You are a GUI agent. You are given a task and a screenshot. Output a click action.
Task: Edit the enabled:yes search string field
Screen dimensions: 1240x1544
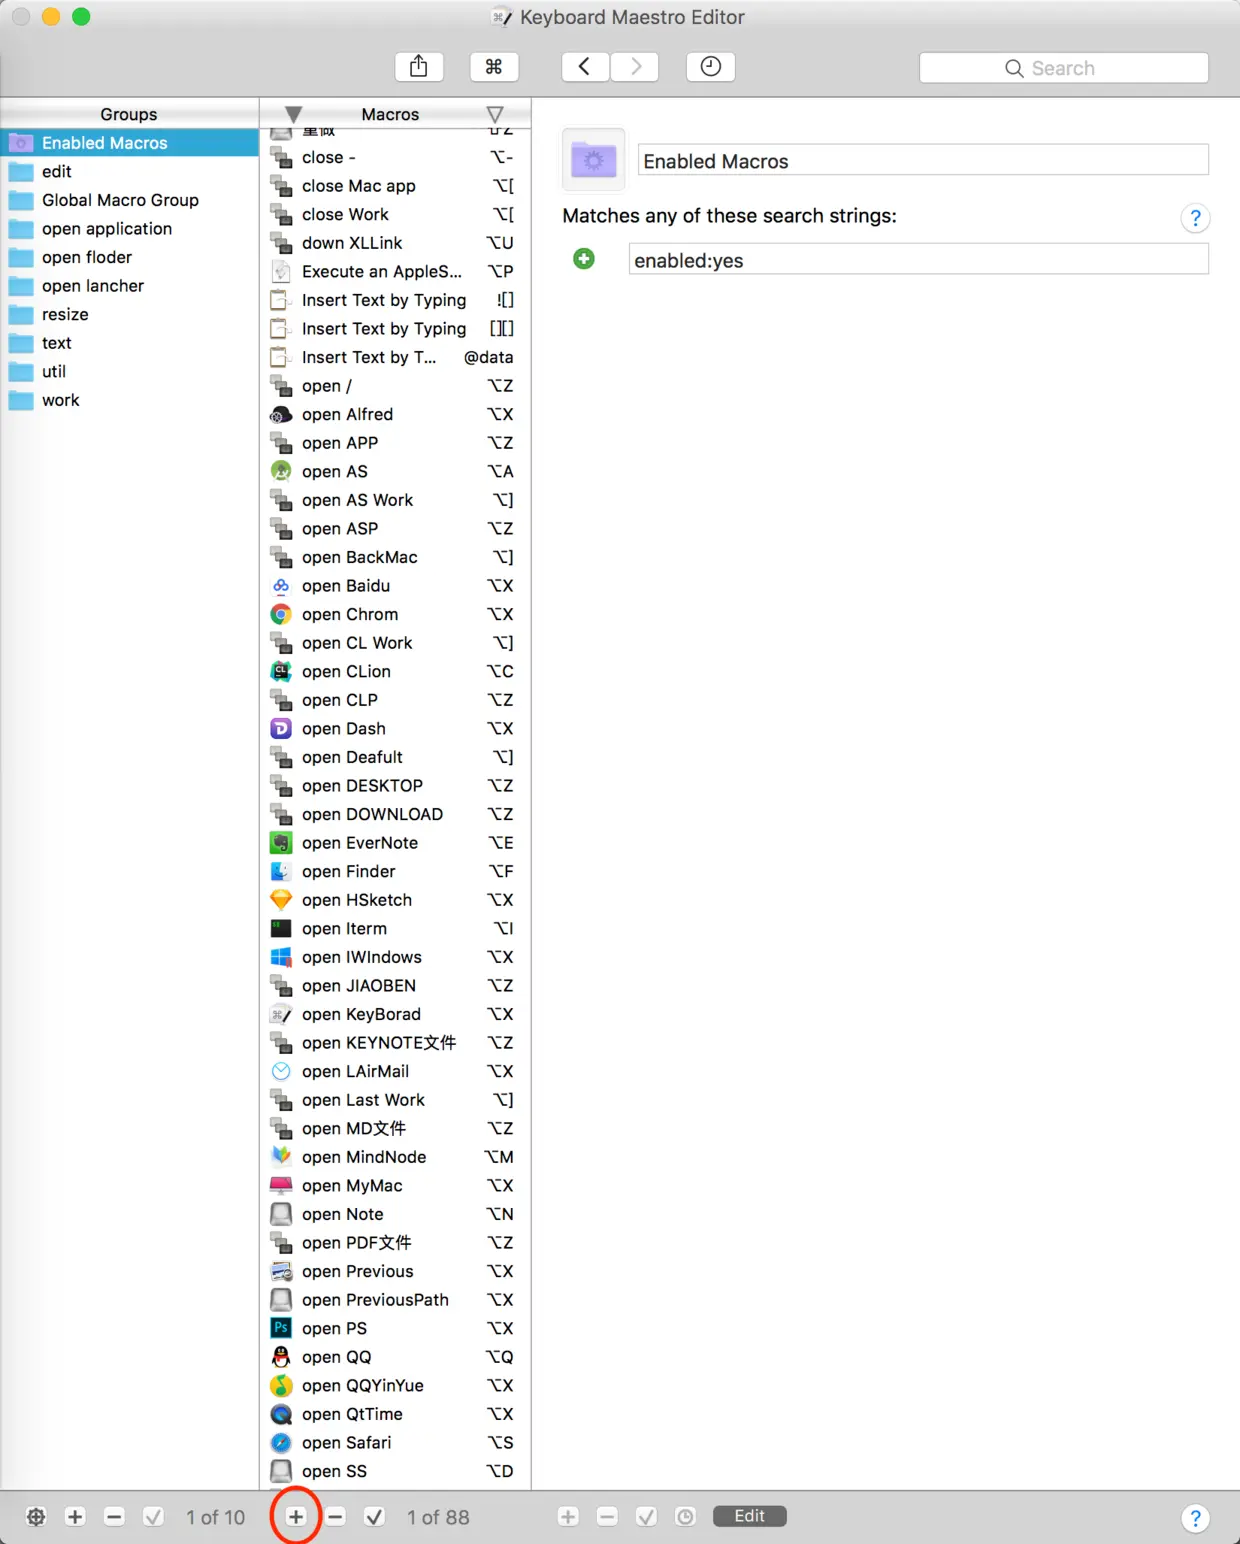click(918, 260)
